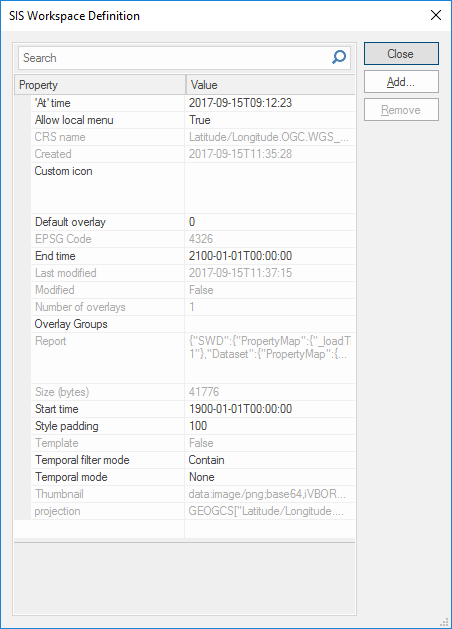Select the Custom icon property row

(193, 188)
